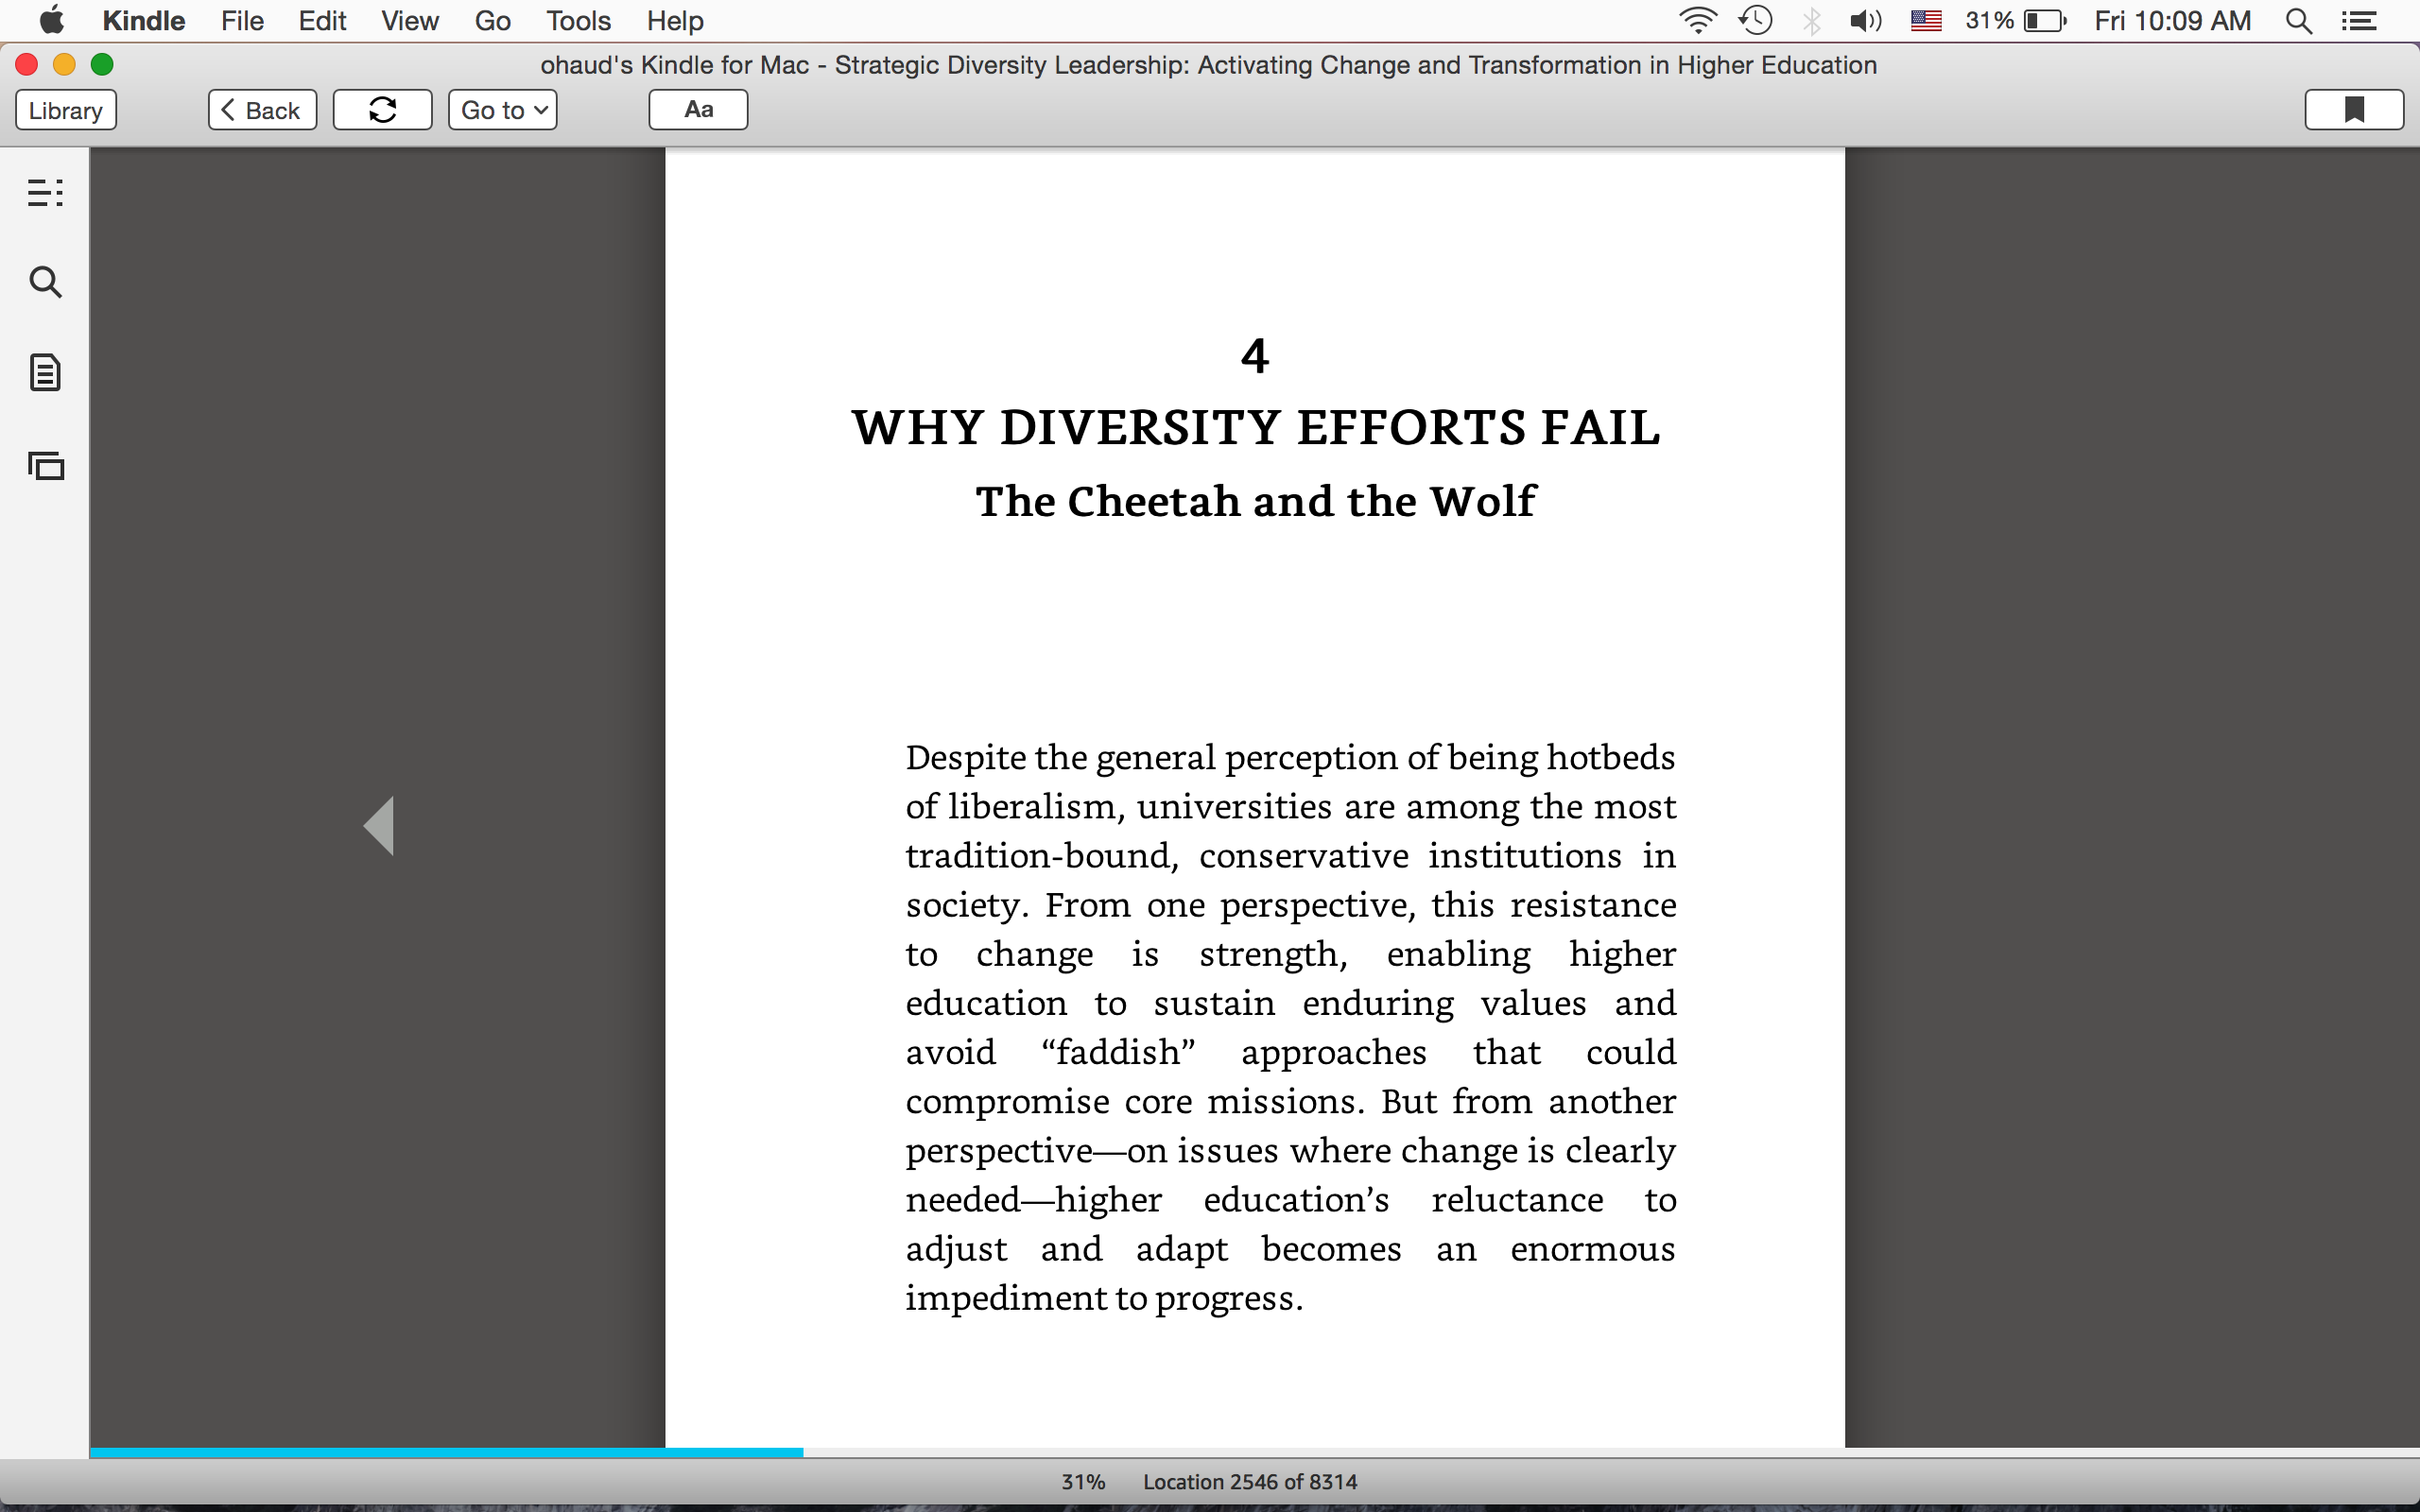Open the Kindle application menu

tap(144, 20)
